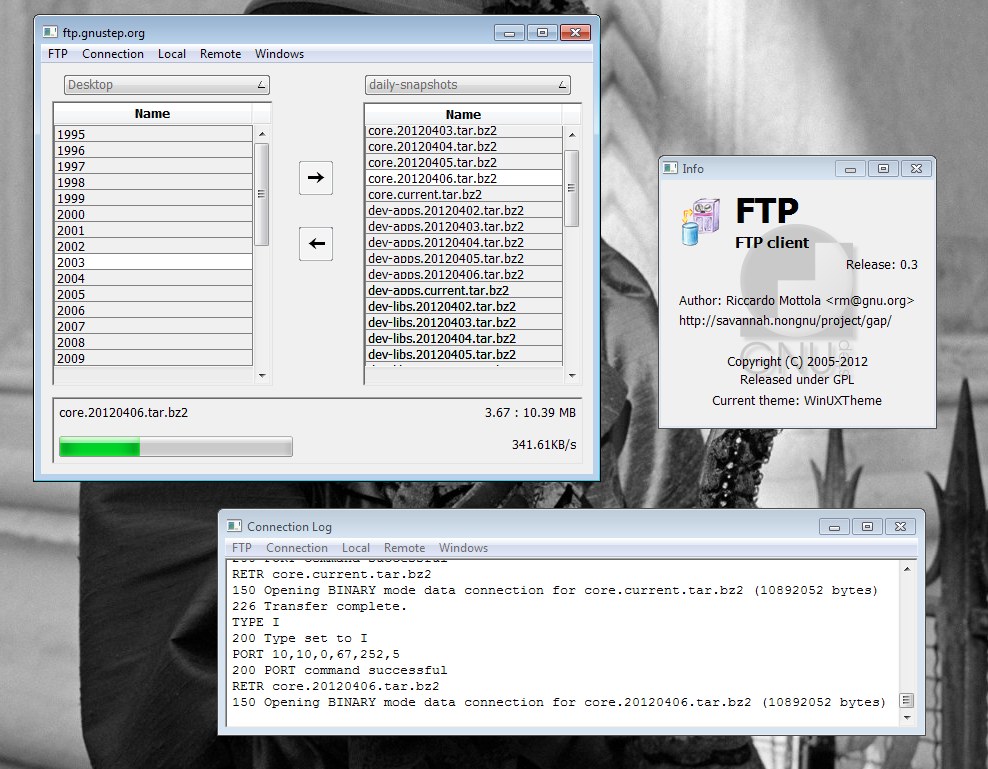
Task: Open the Desktop local directory dropdown
Action: coord(167,85)
